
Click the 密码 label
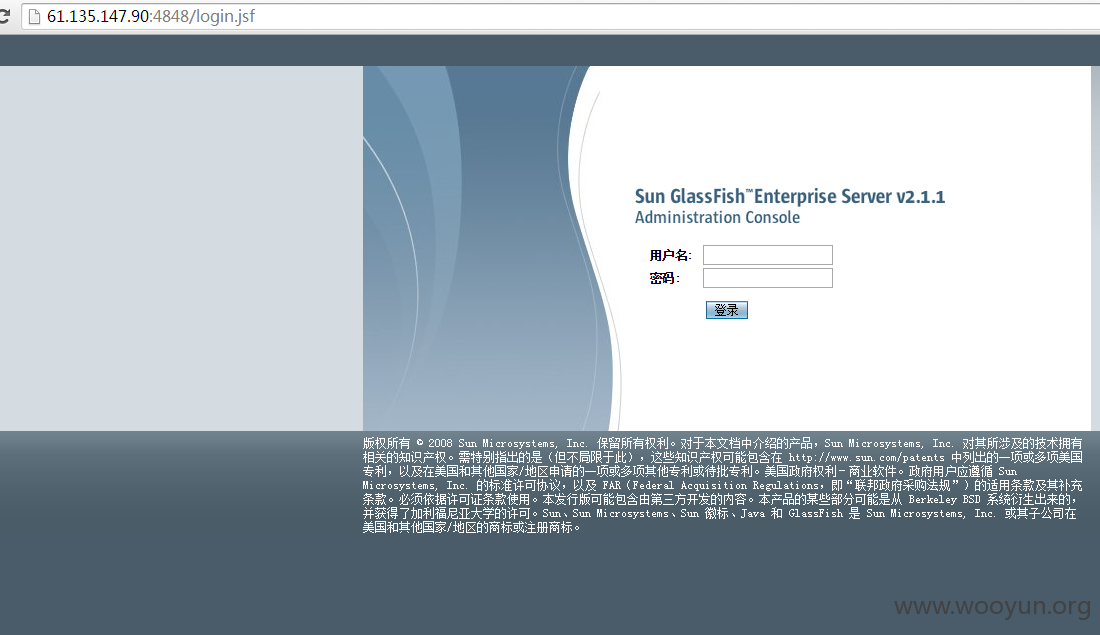pos(664,279)
